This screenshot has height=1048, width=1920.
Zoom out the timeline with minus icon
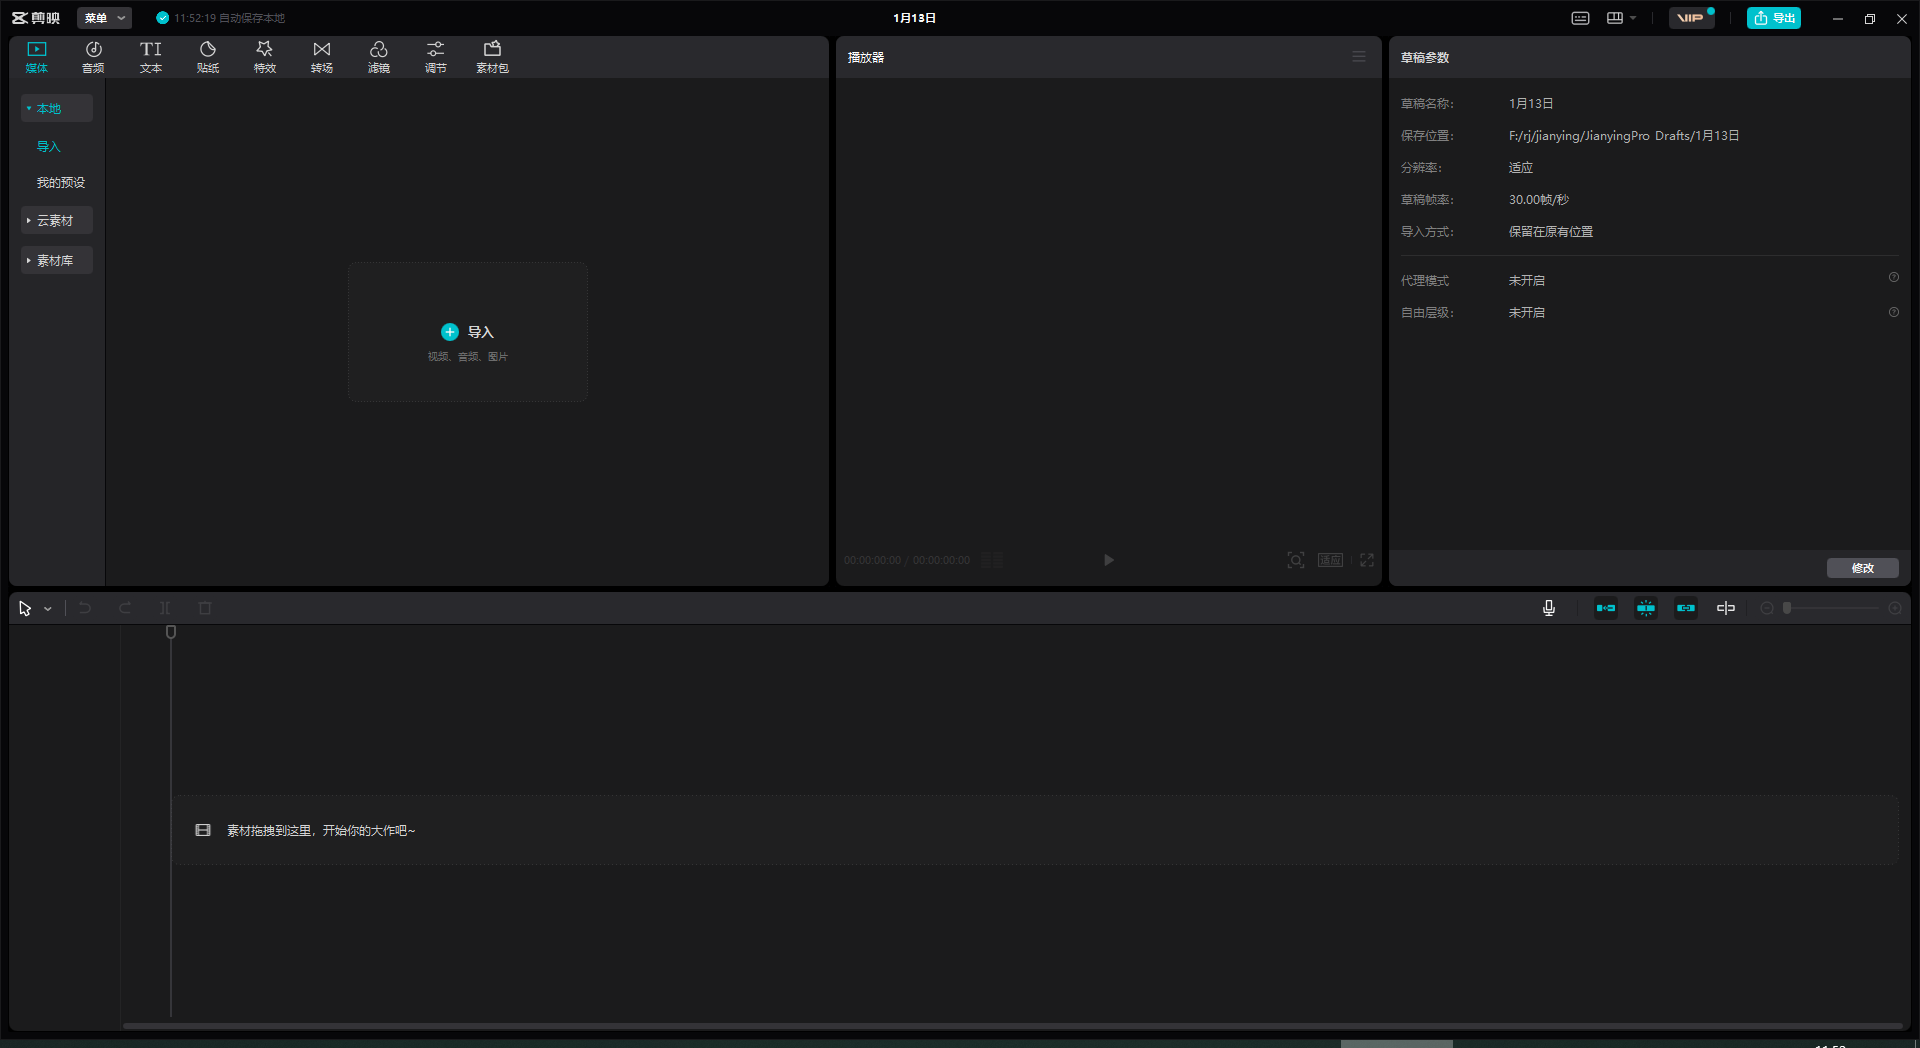1767,608
